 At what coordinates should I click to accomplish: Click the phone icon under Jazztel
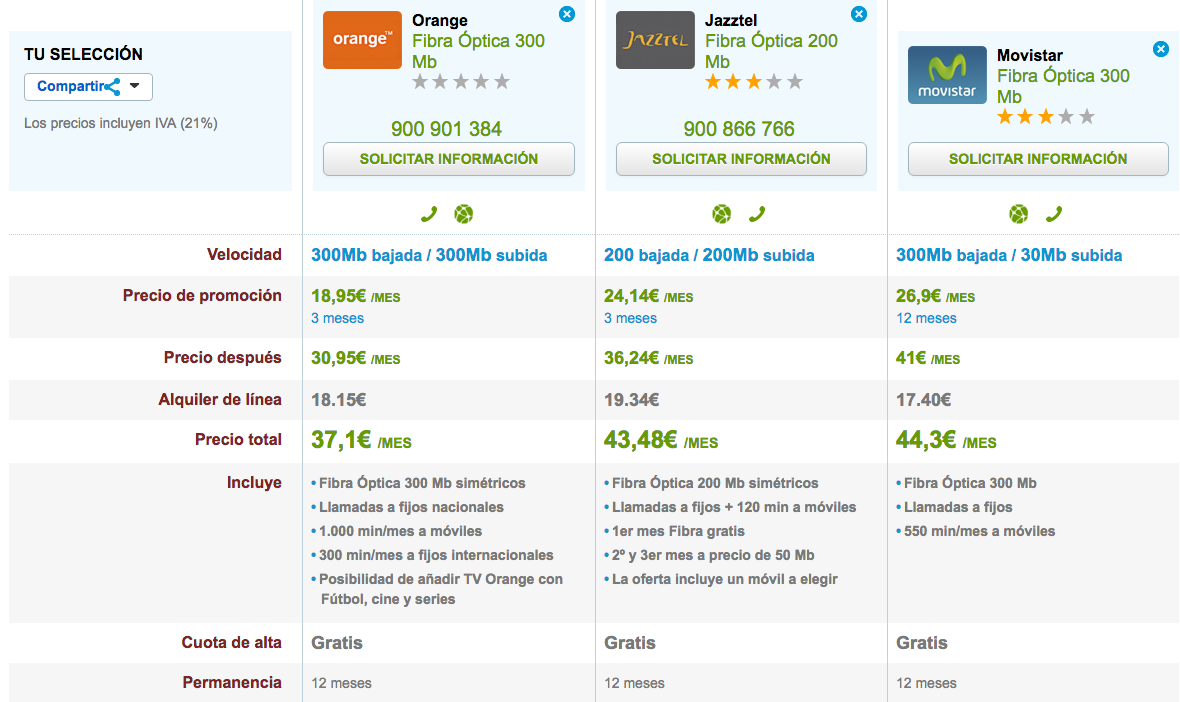pos(757,214)
